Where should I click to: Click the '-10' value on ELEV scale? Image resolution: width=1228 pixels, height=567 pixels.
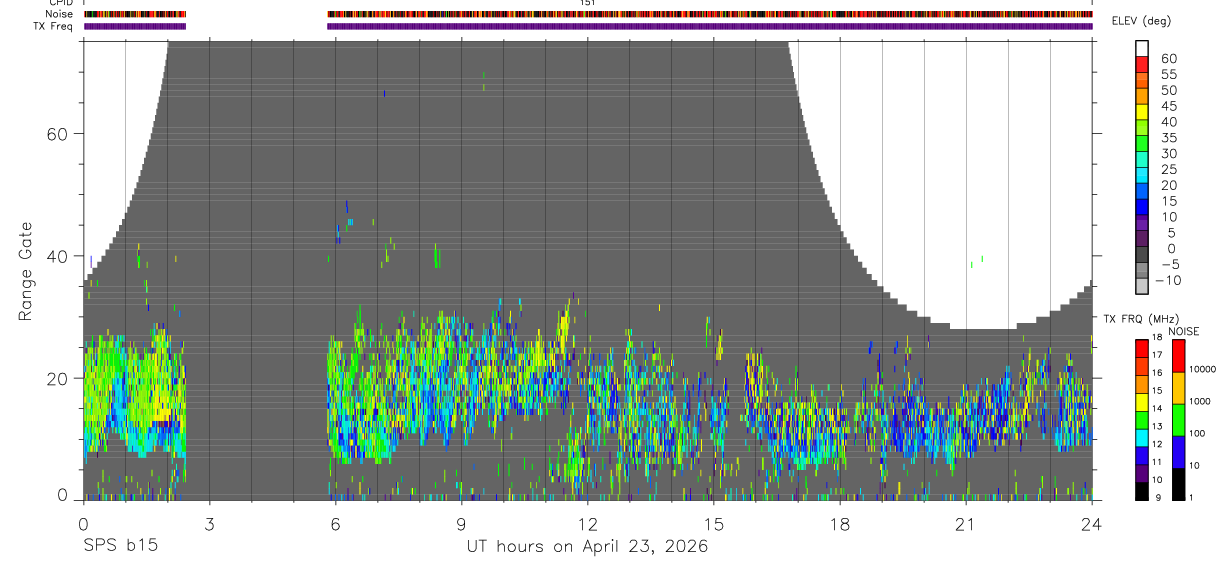click(x=1167, y=280)
